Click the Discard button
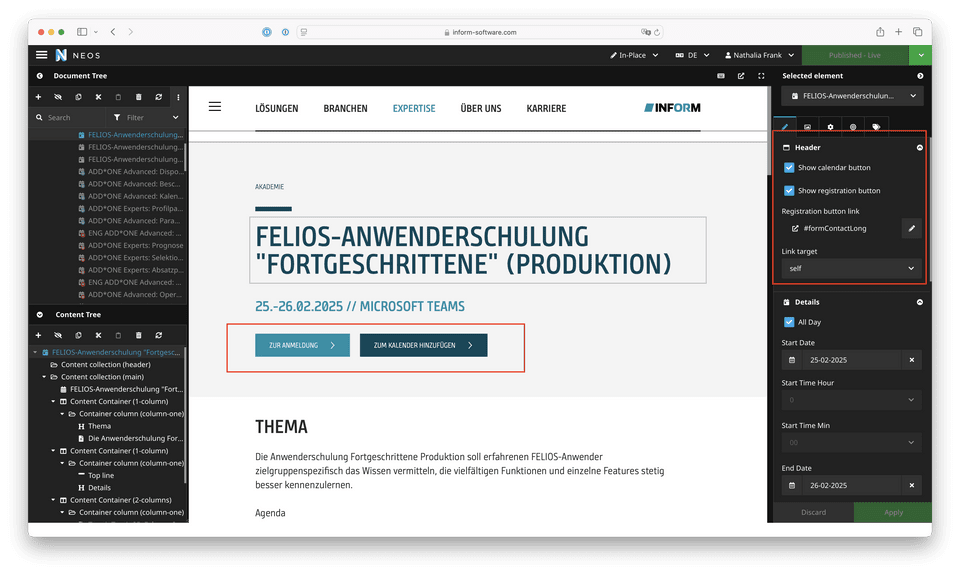Image resolution: width=960 pixels, height=574 pixels. (x=813, y=512)
